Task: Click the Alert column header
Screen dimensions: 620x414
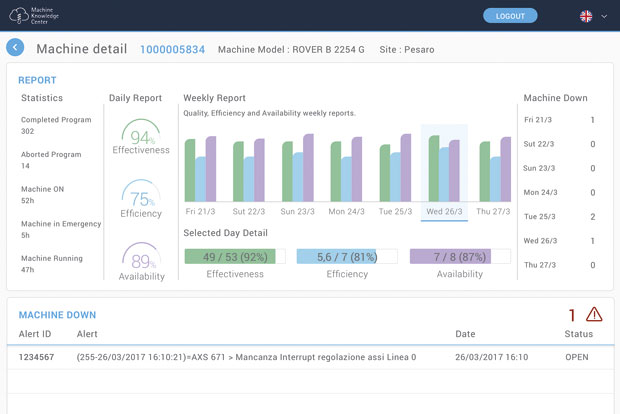Action: pyautogui.click(x=87, y=334)
